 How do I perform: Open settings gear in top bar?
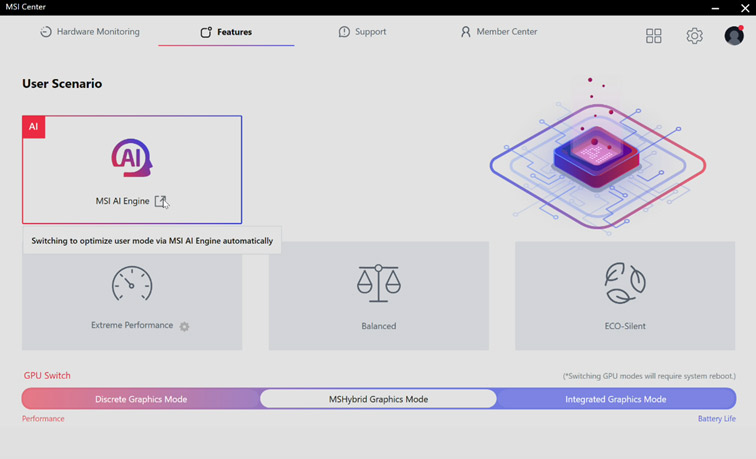694,36
